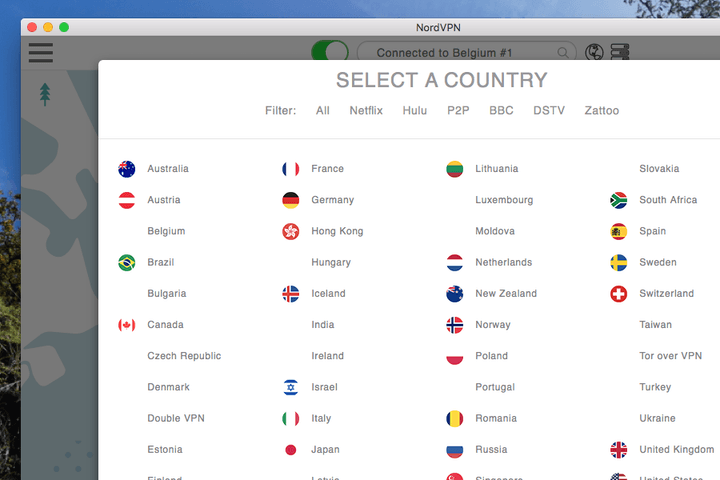
Task: Choose Turkey
Action: (x=655, y=387)
